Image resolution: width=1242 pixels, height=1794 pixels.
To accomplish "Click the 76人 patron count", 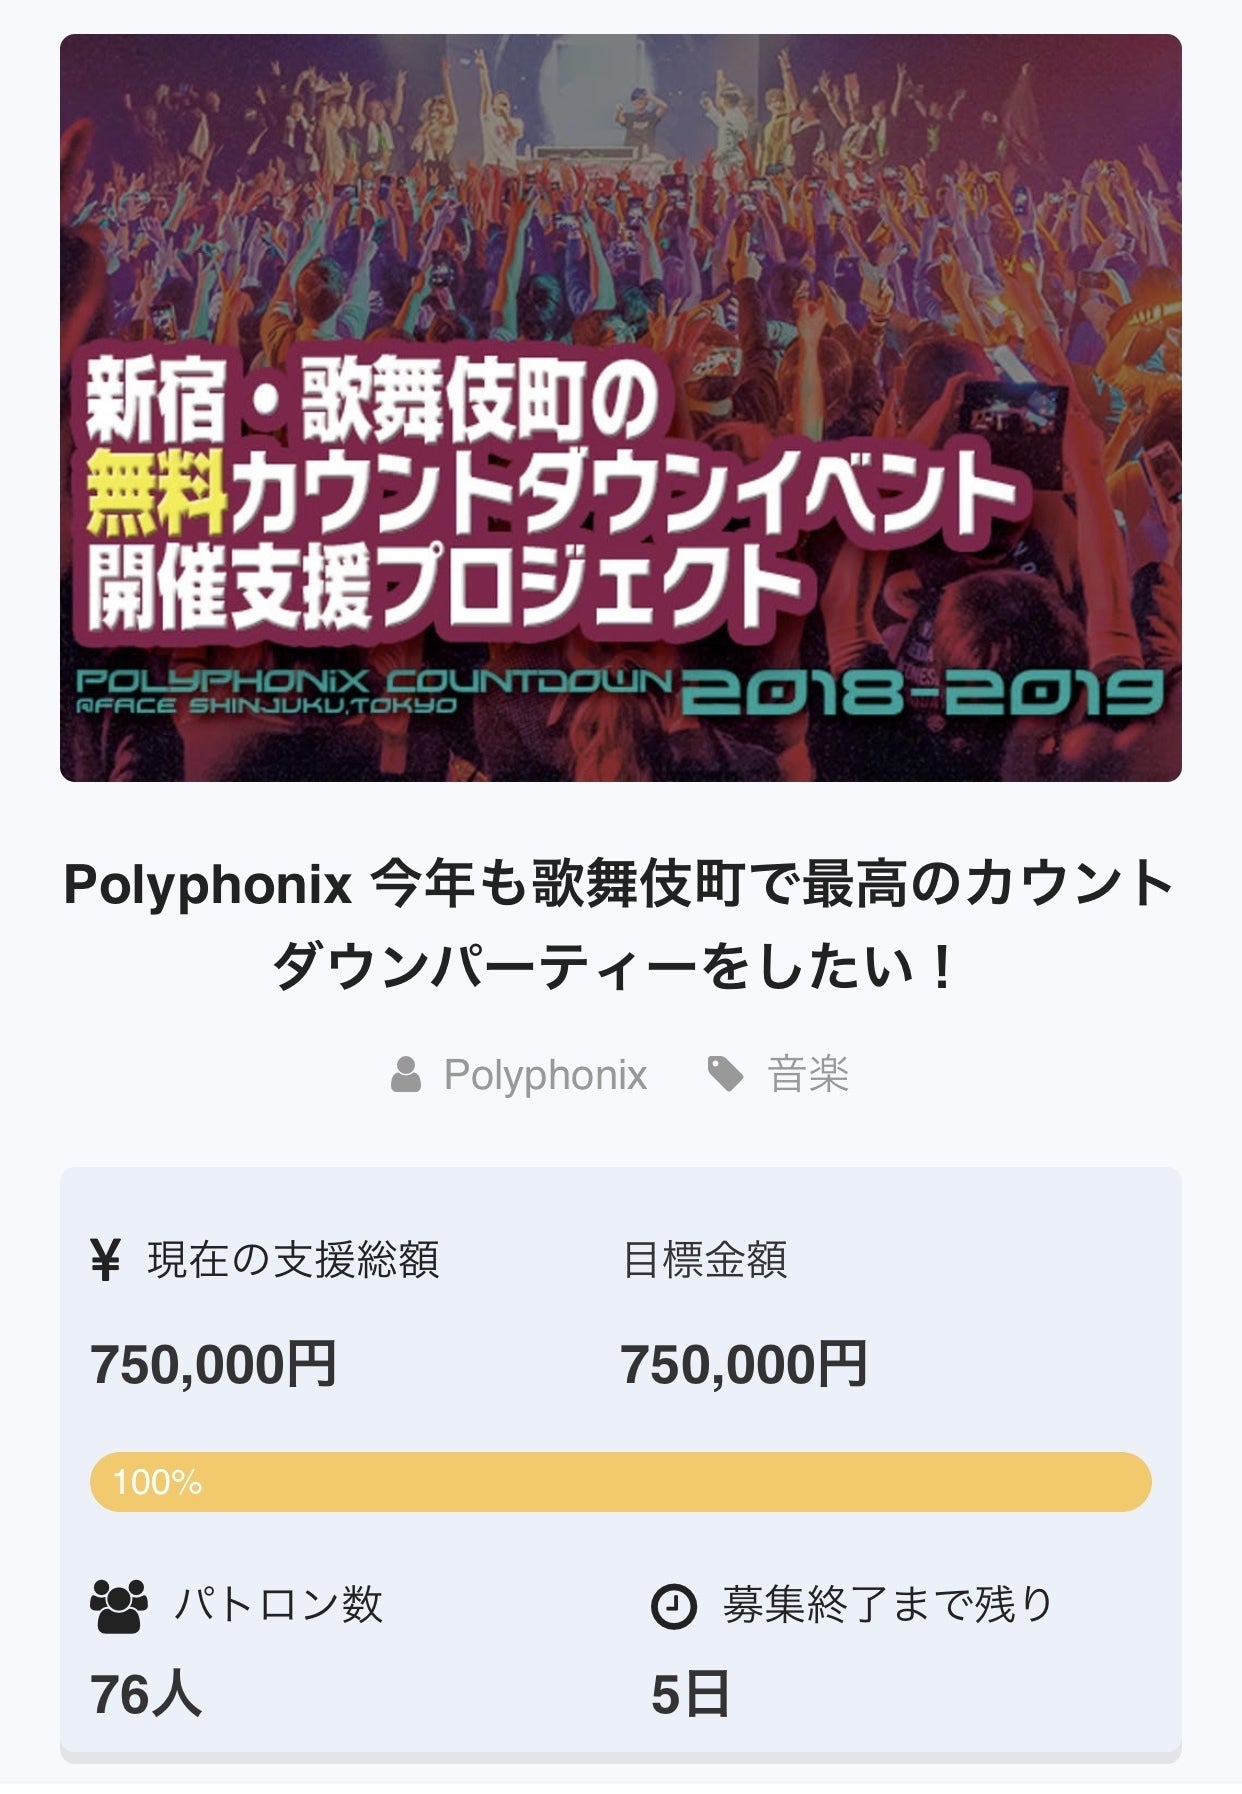I will [146, 1695].
